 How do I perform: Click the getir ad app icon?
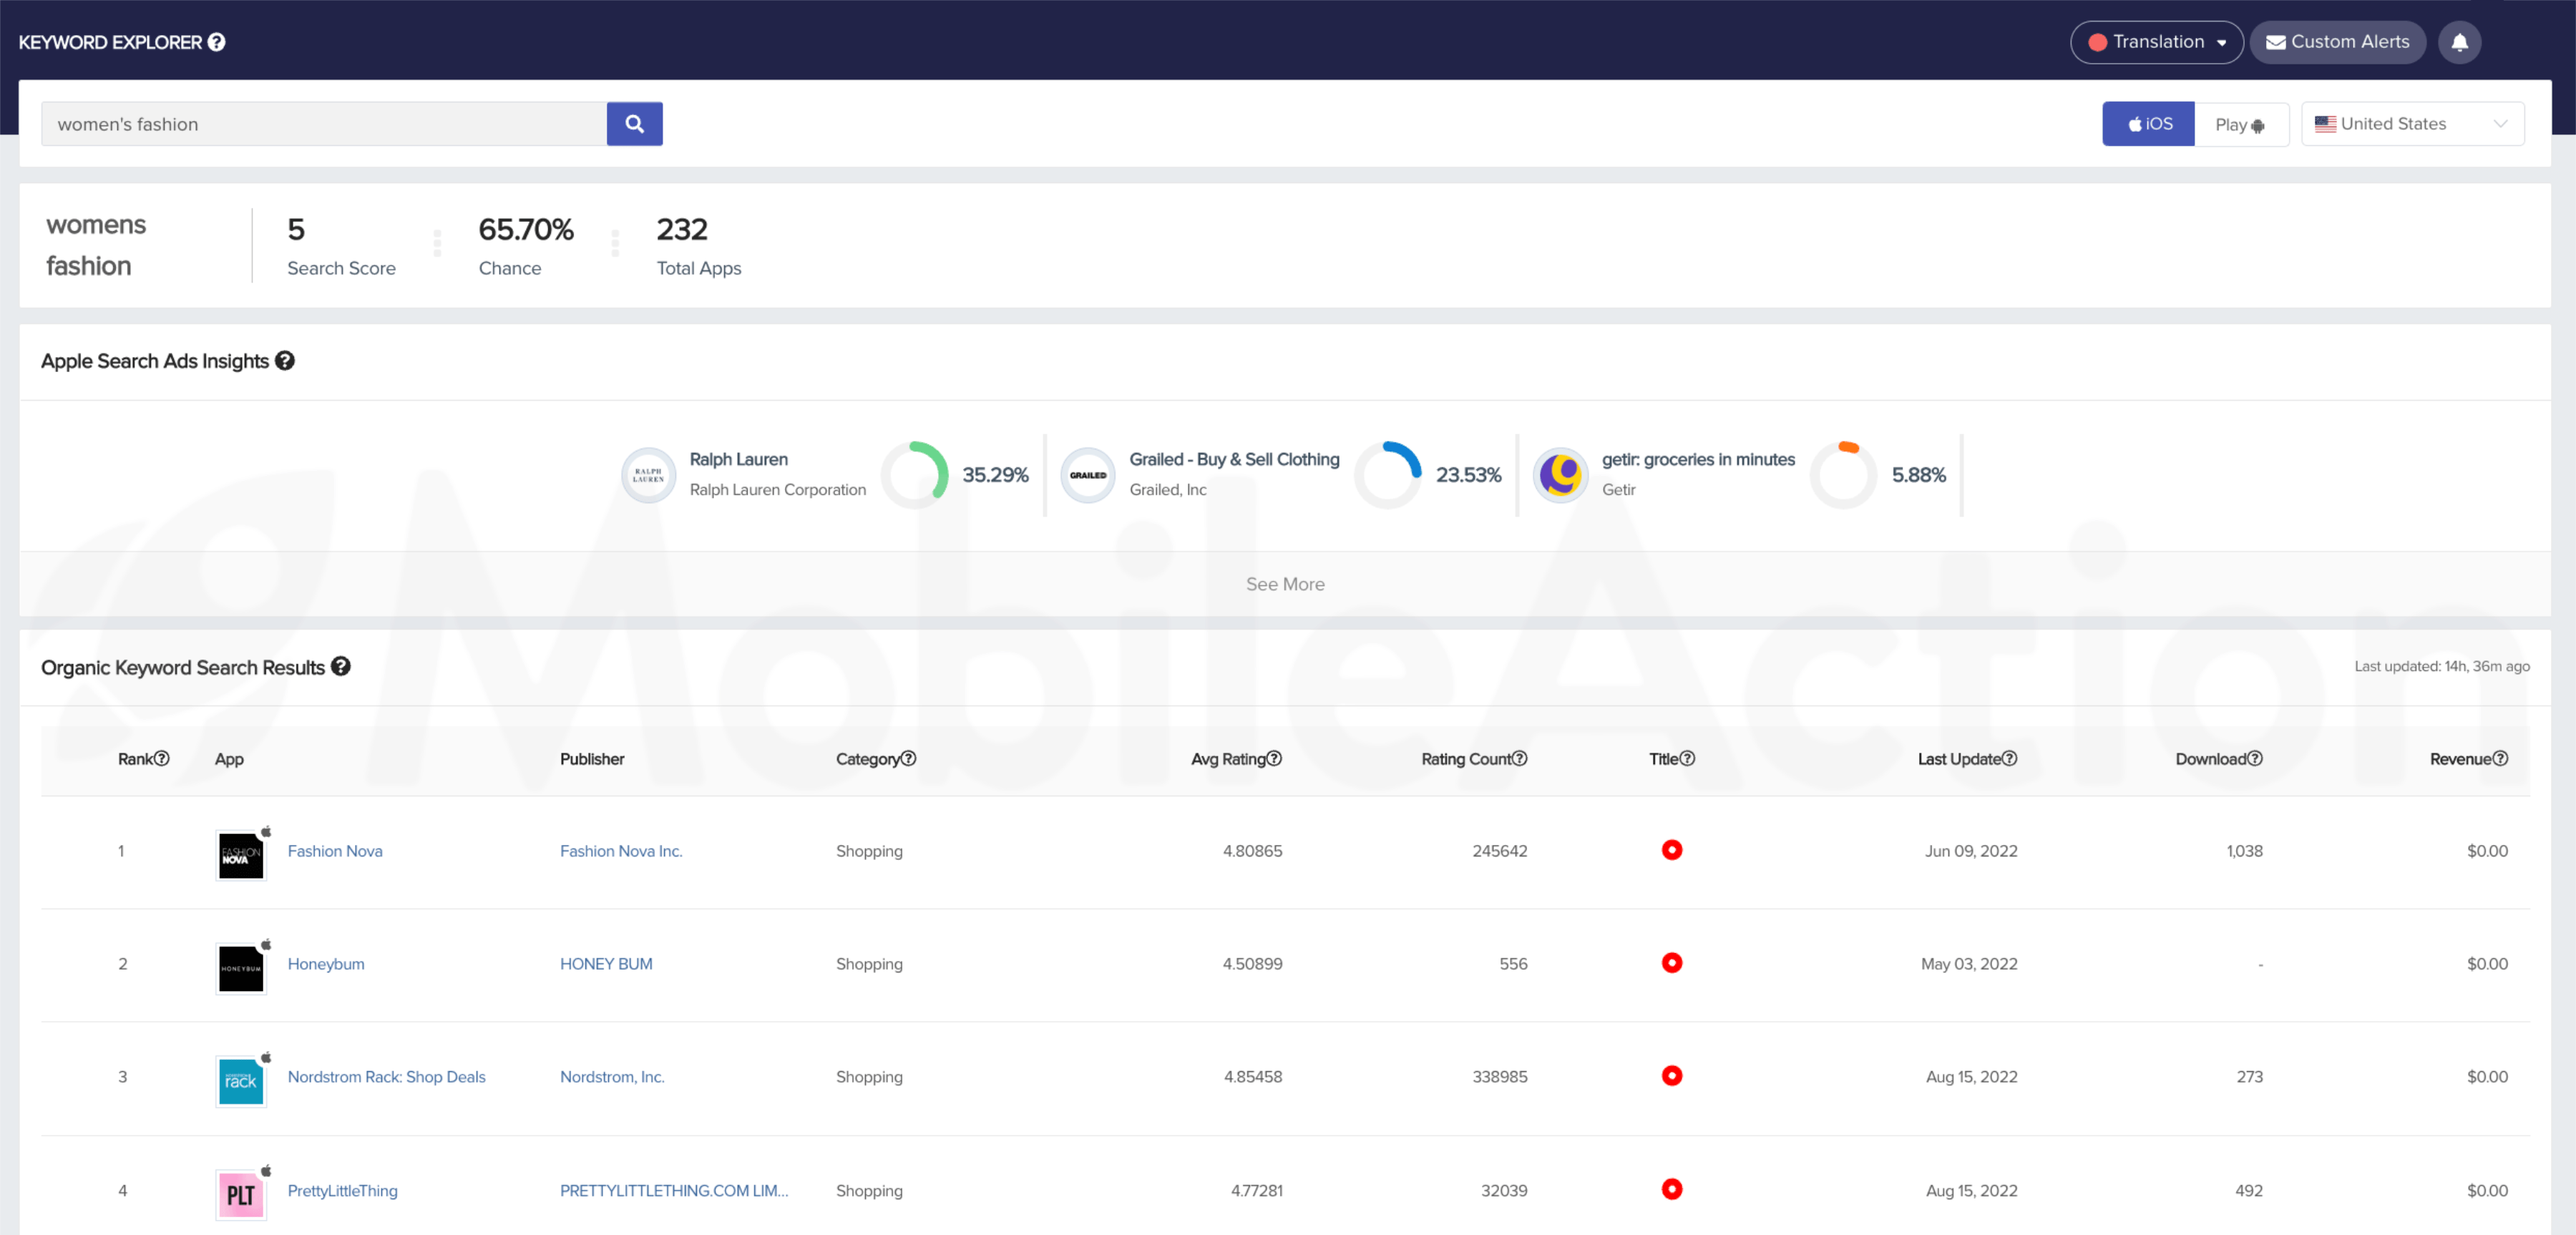click(1560, 475)
